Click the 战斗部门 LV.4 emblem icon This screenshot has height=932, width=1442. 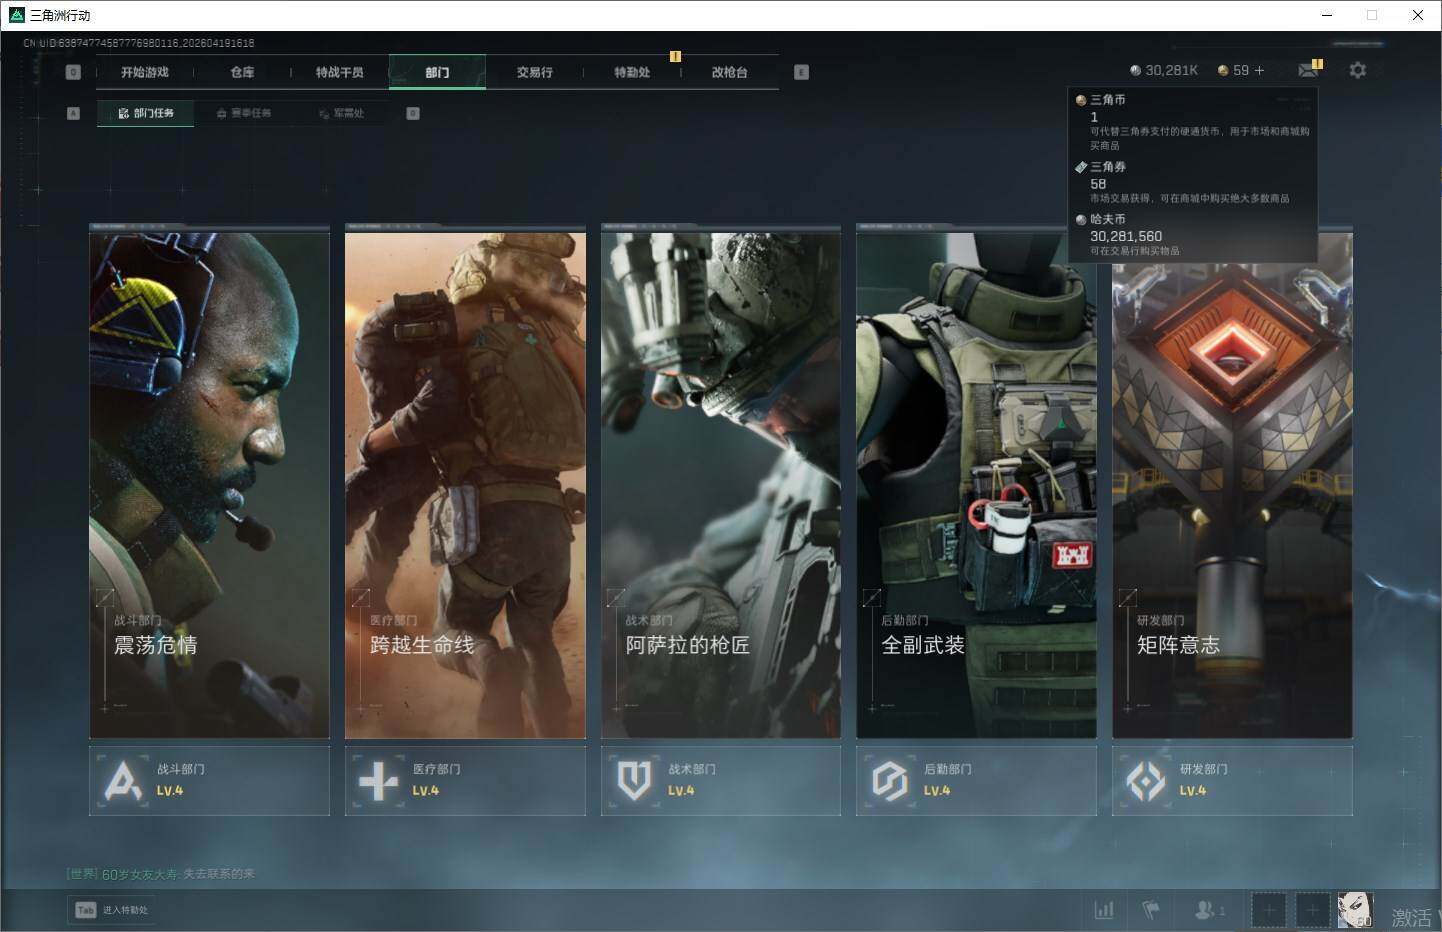[x=123, y=781]
